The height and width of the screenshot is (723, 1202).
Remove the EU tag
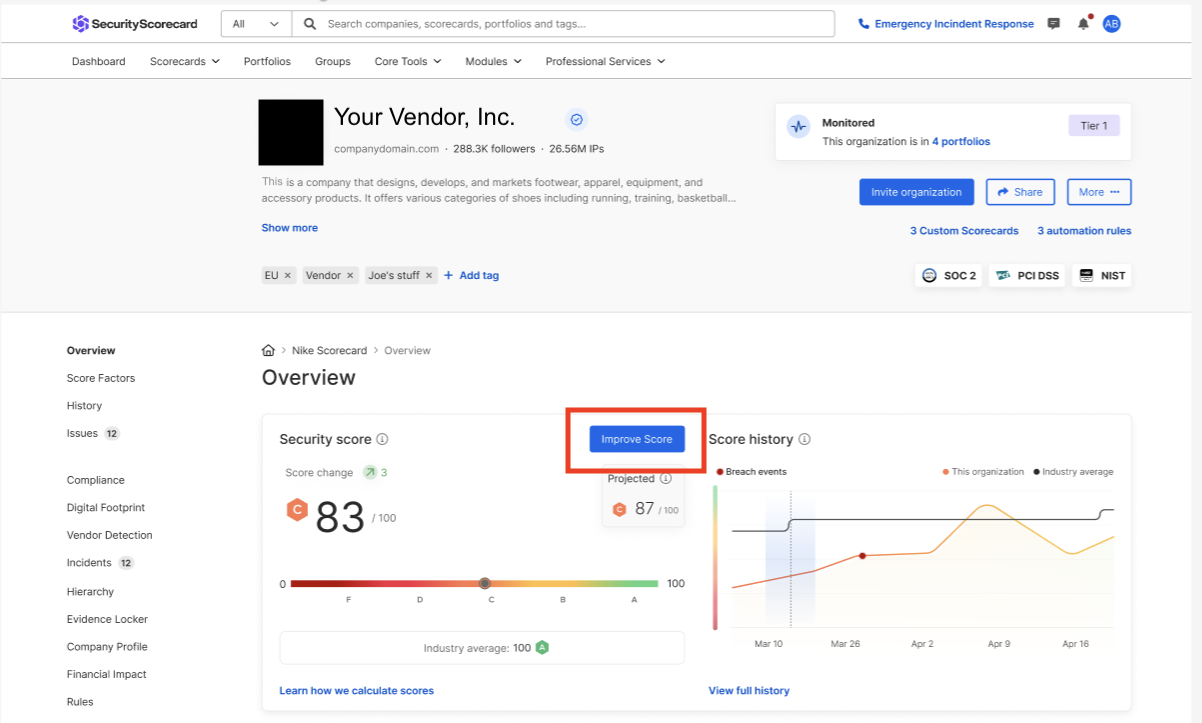tap(288, 275)
